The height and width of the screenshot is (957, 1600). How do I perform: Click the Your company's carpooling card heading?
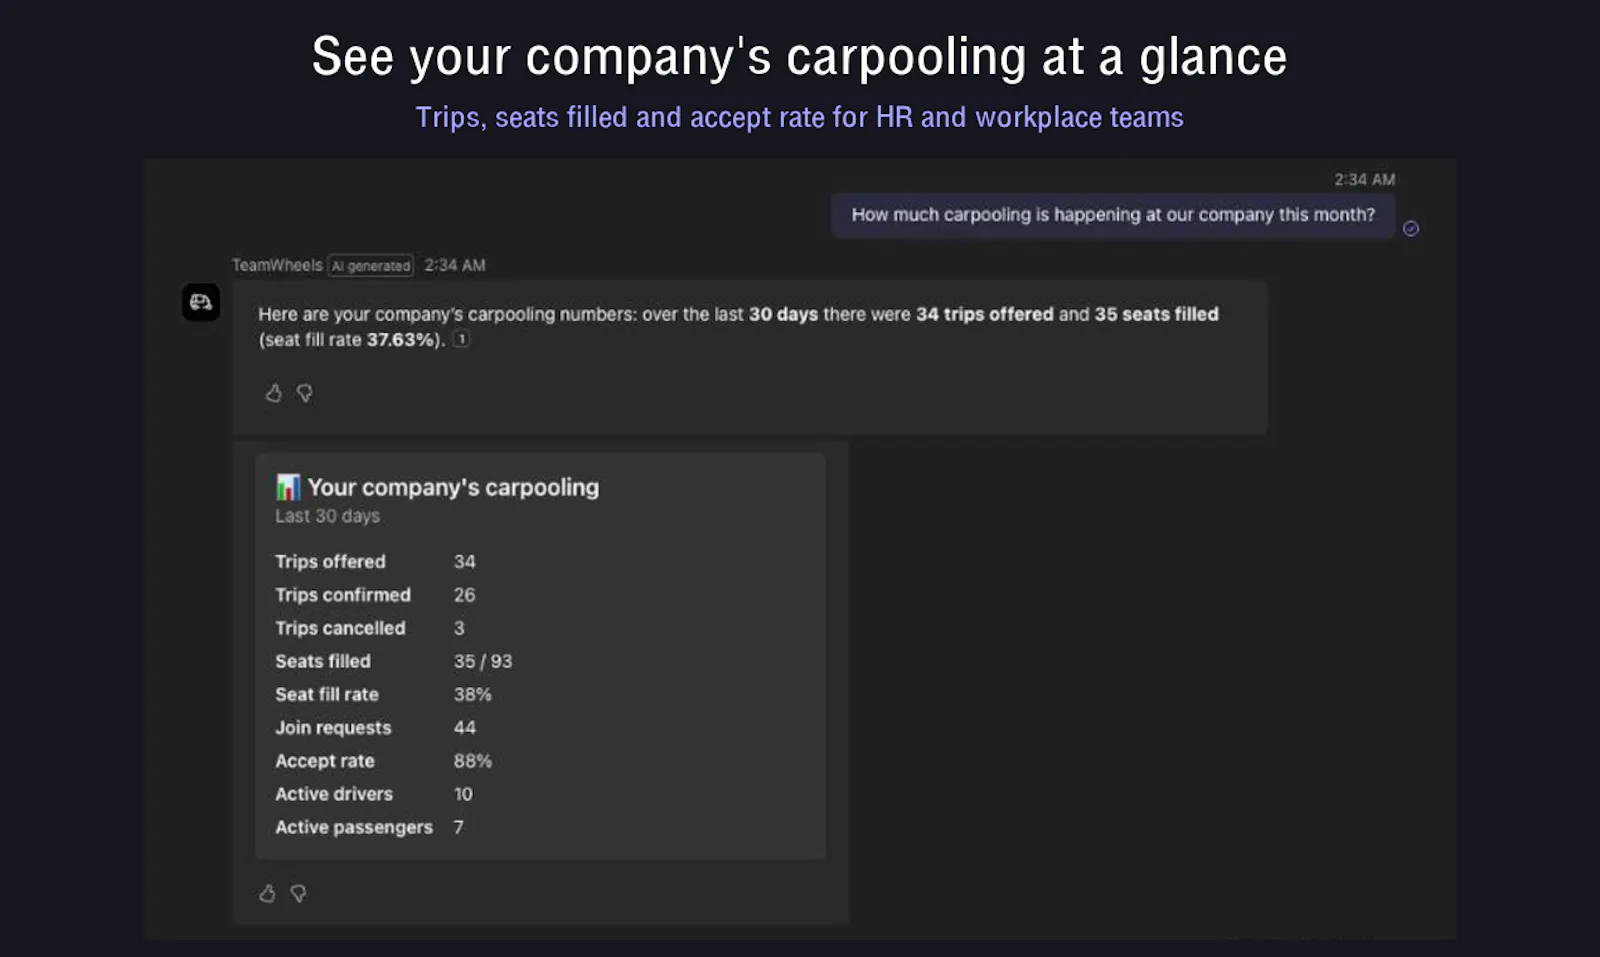click(x=453, y=487)
